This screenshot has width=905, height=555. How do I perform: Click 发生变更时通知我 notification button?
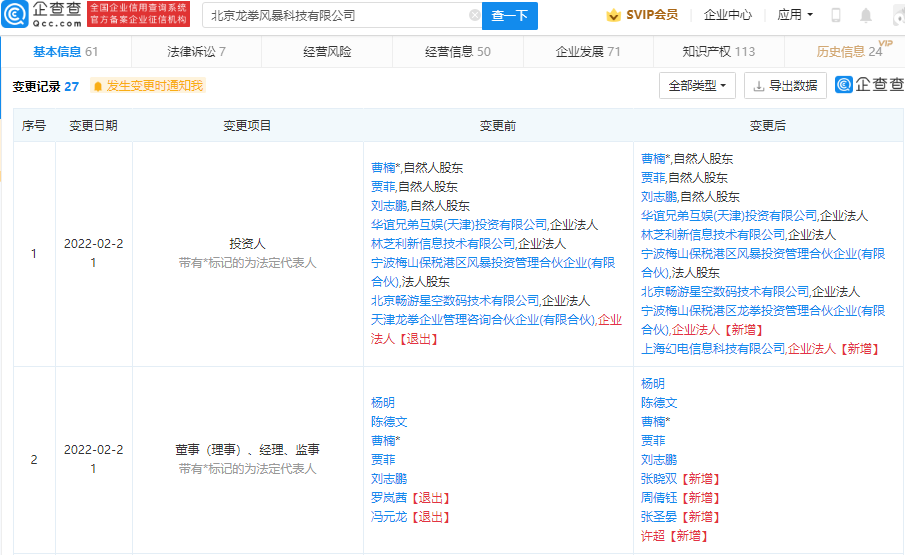(148, 87)
